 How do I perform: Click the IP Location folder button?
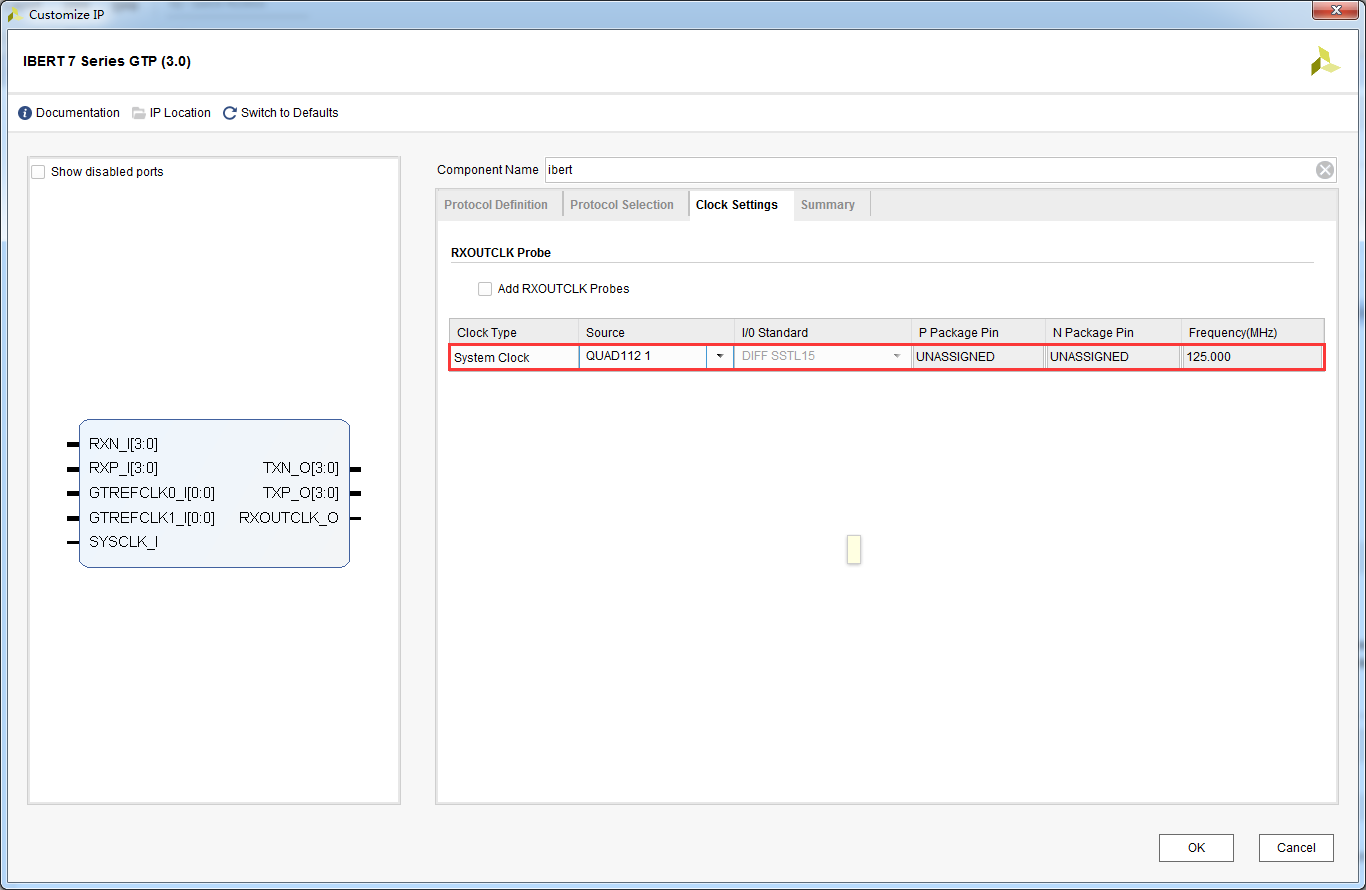[171, 113]
